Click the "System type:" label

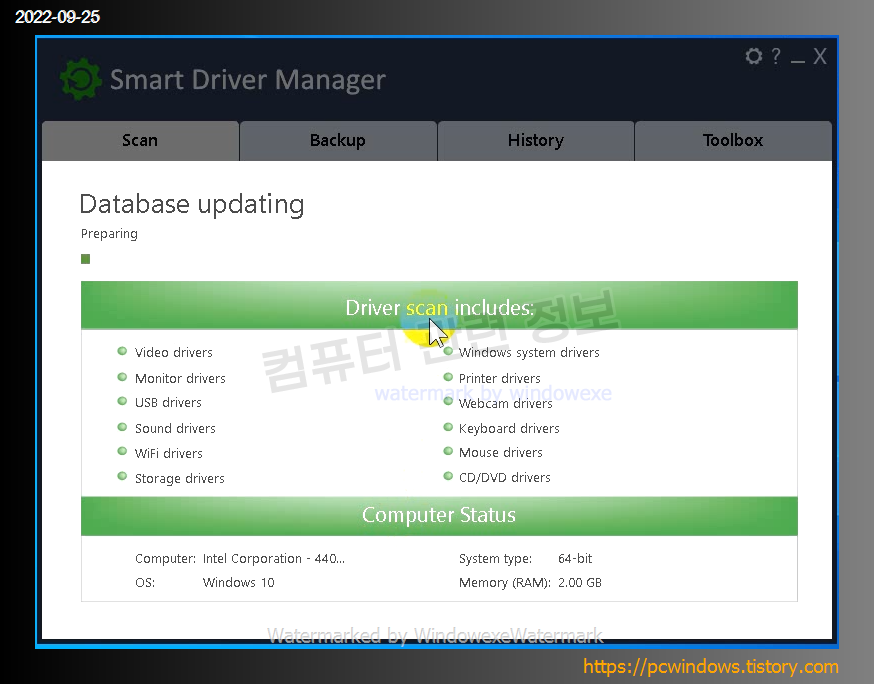point(496,559)
